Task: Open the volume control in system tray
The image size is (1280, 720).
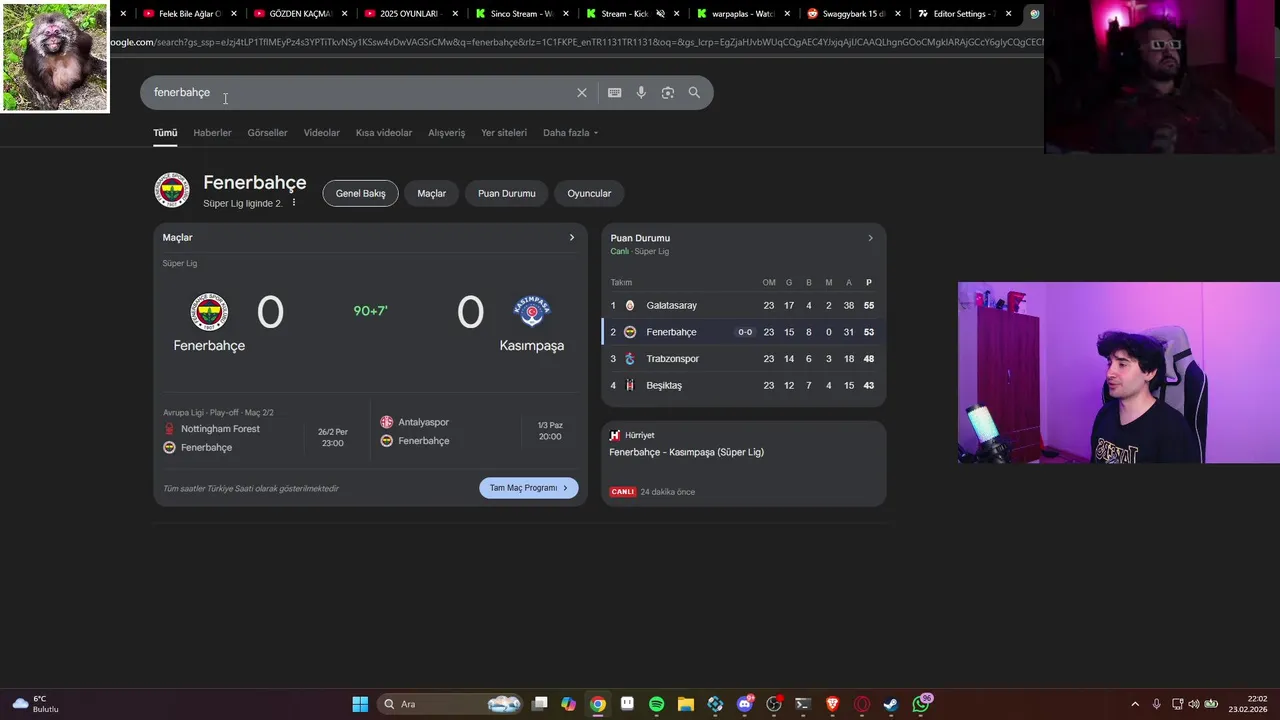Action: click(1193, 704)
